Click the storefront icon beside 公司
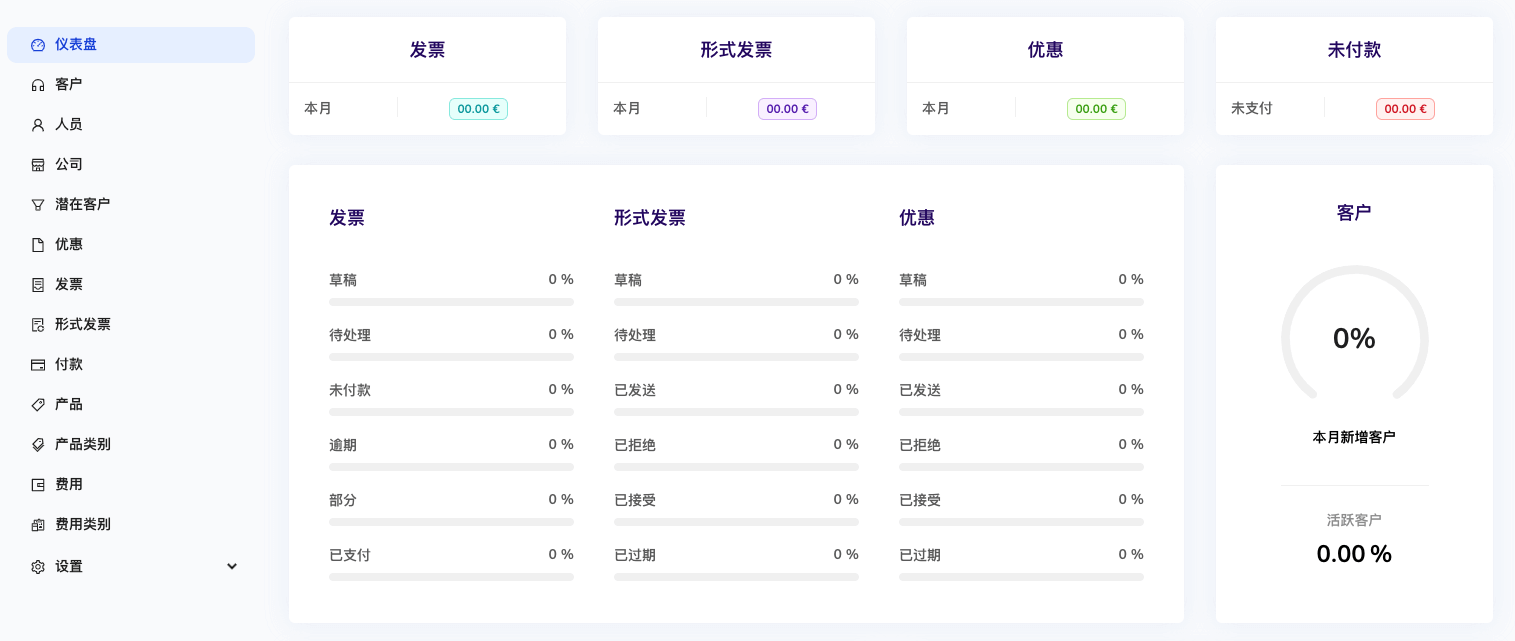 coord(38,165)
